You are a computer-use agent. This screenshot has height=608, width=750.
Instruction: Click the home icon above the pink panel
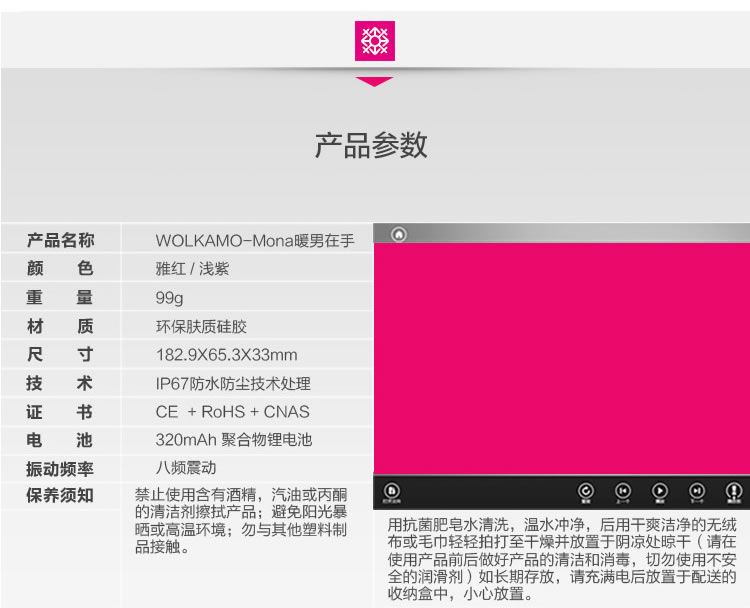click(398, 234)
